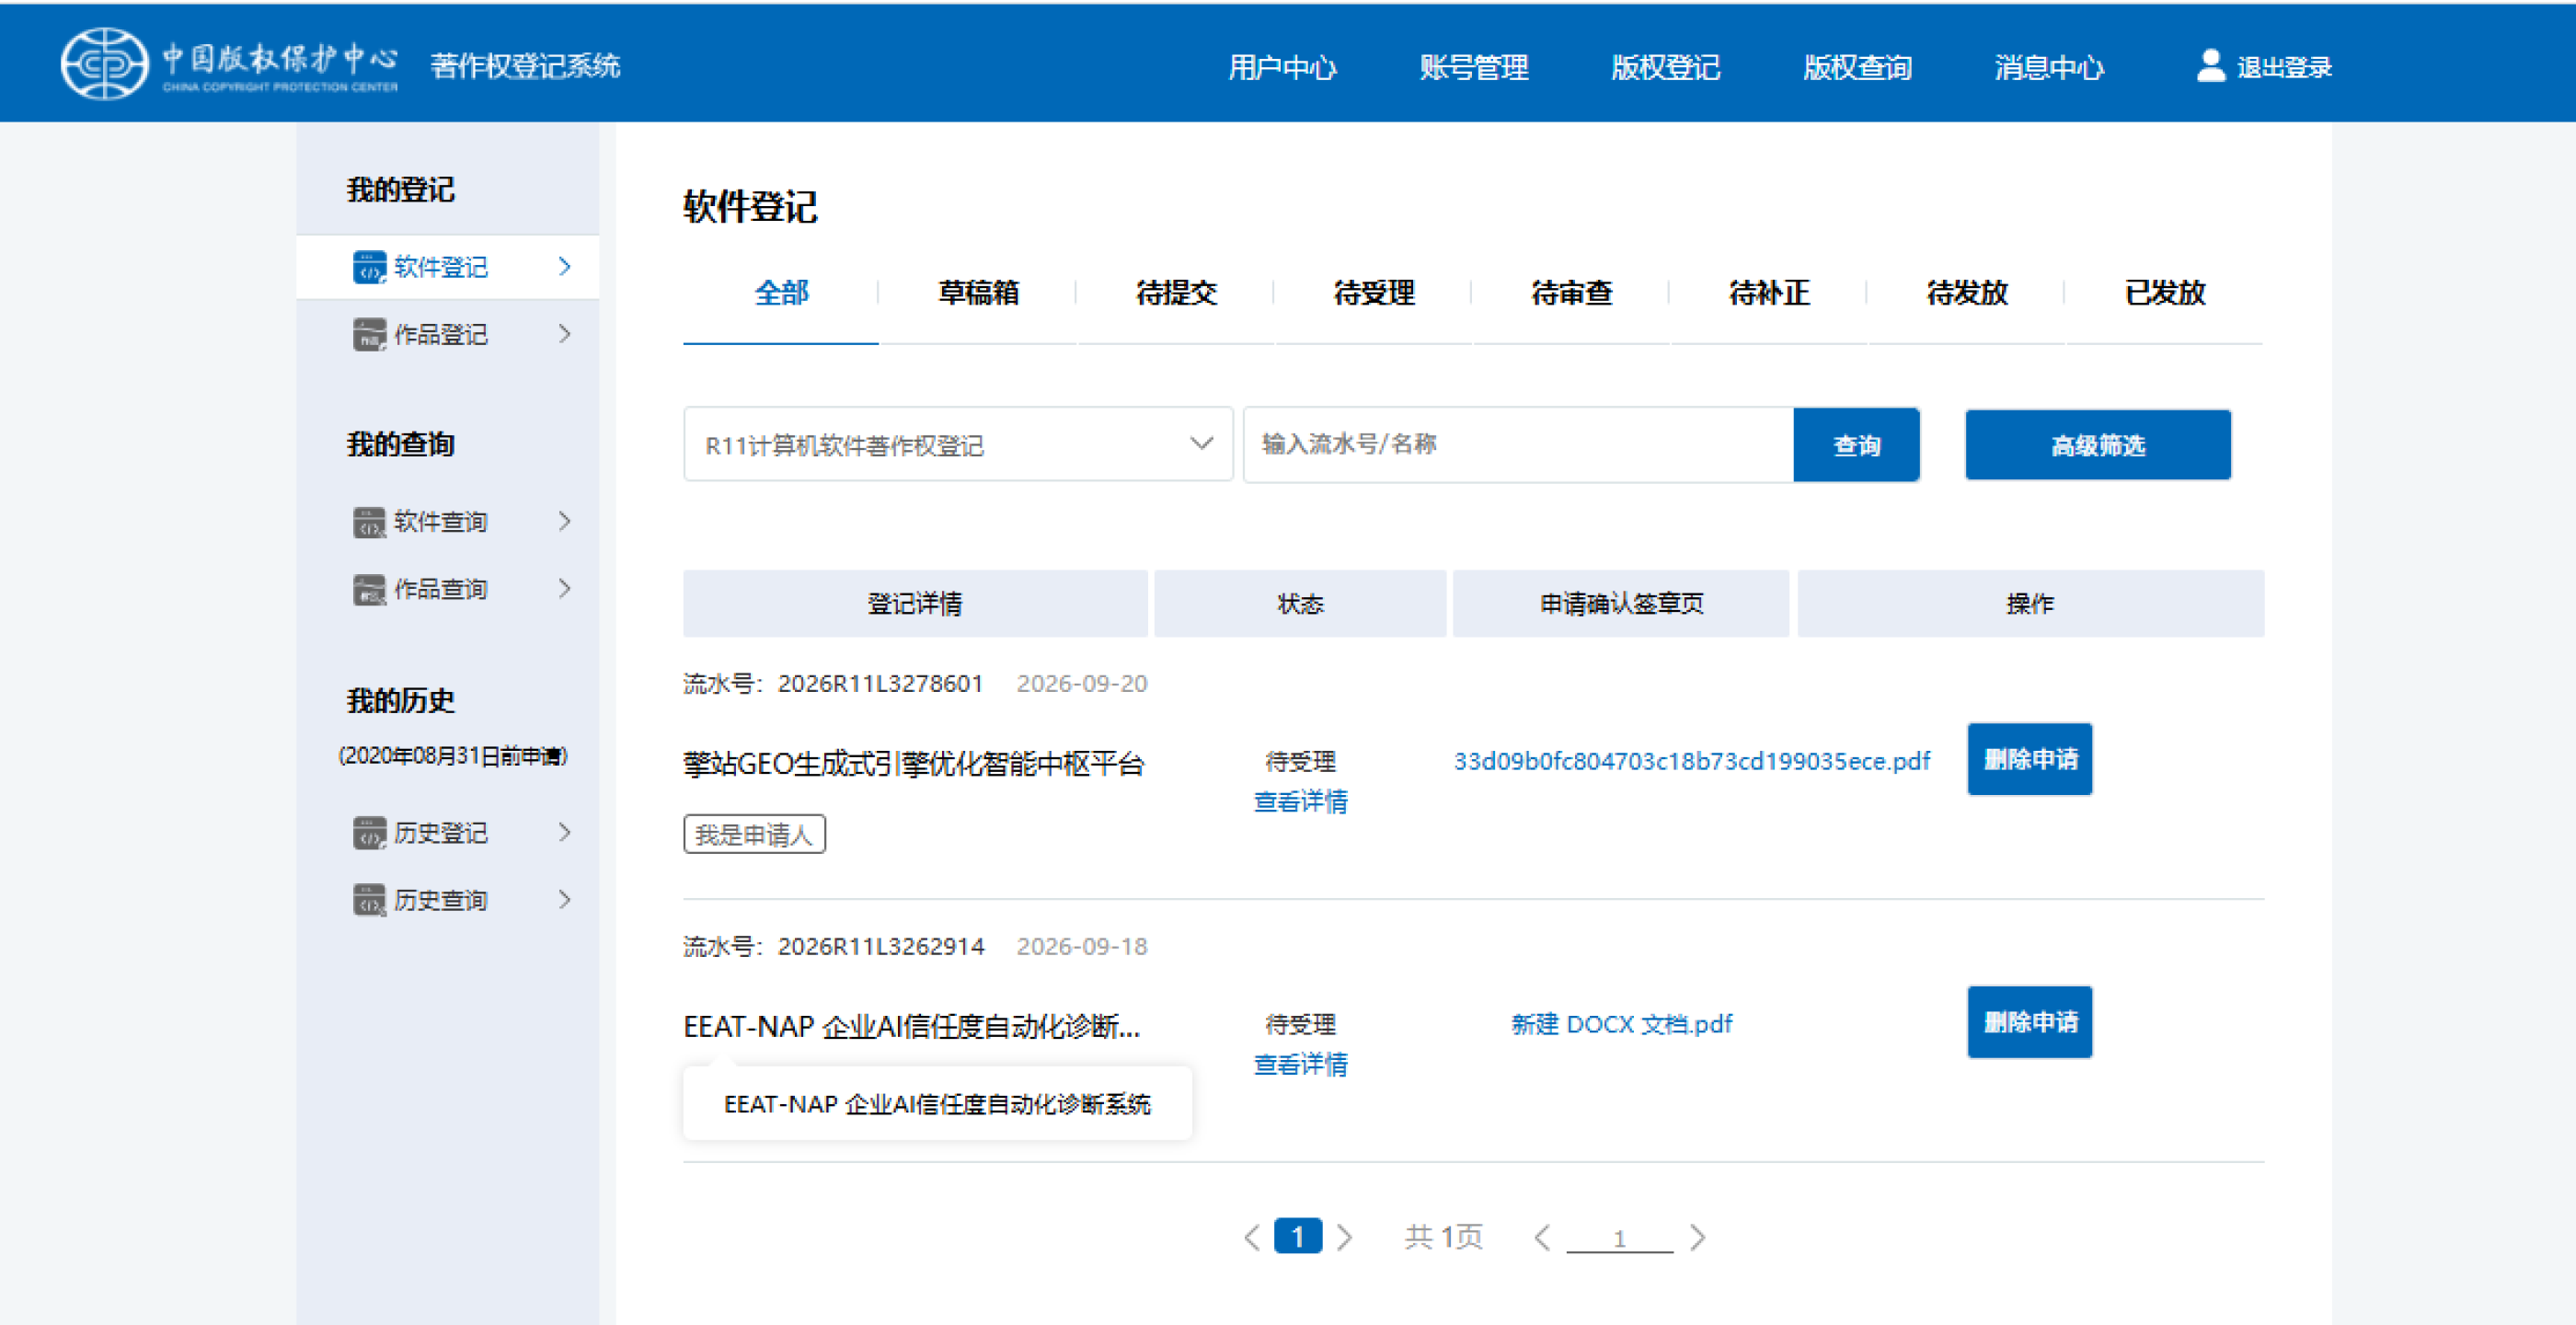The image size is (2576, 1325).
Task: Open 账号管理 in the top navigation
Action: [x=1474, y=67]
